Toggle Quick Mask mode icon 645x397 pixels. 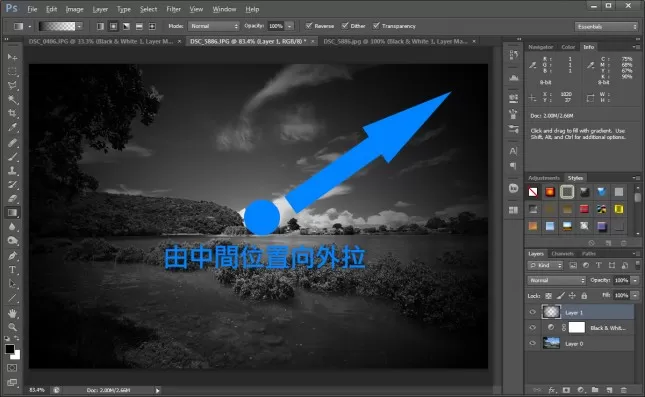pyautogui.click(x=12, y=368)
